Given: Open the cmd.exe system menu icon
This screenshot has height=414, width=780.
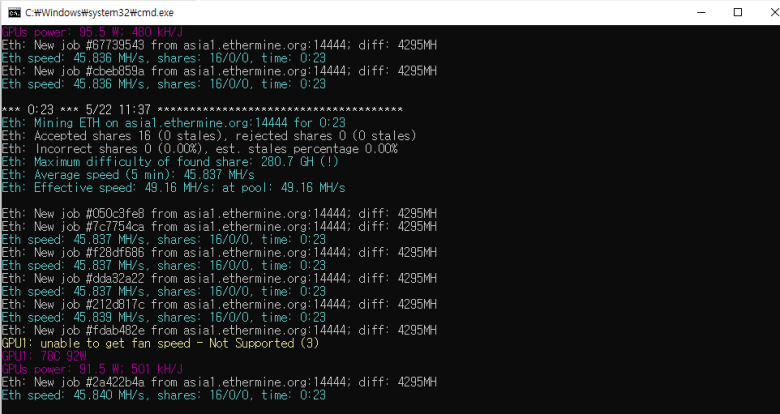Looking at the screenshot, I should pyautogui.click(x=14, y=12).
